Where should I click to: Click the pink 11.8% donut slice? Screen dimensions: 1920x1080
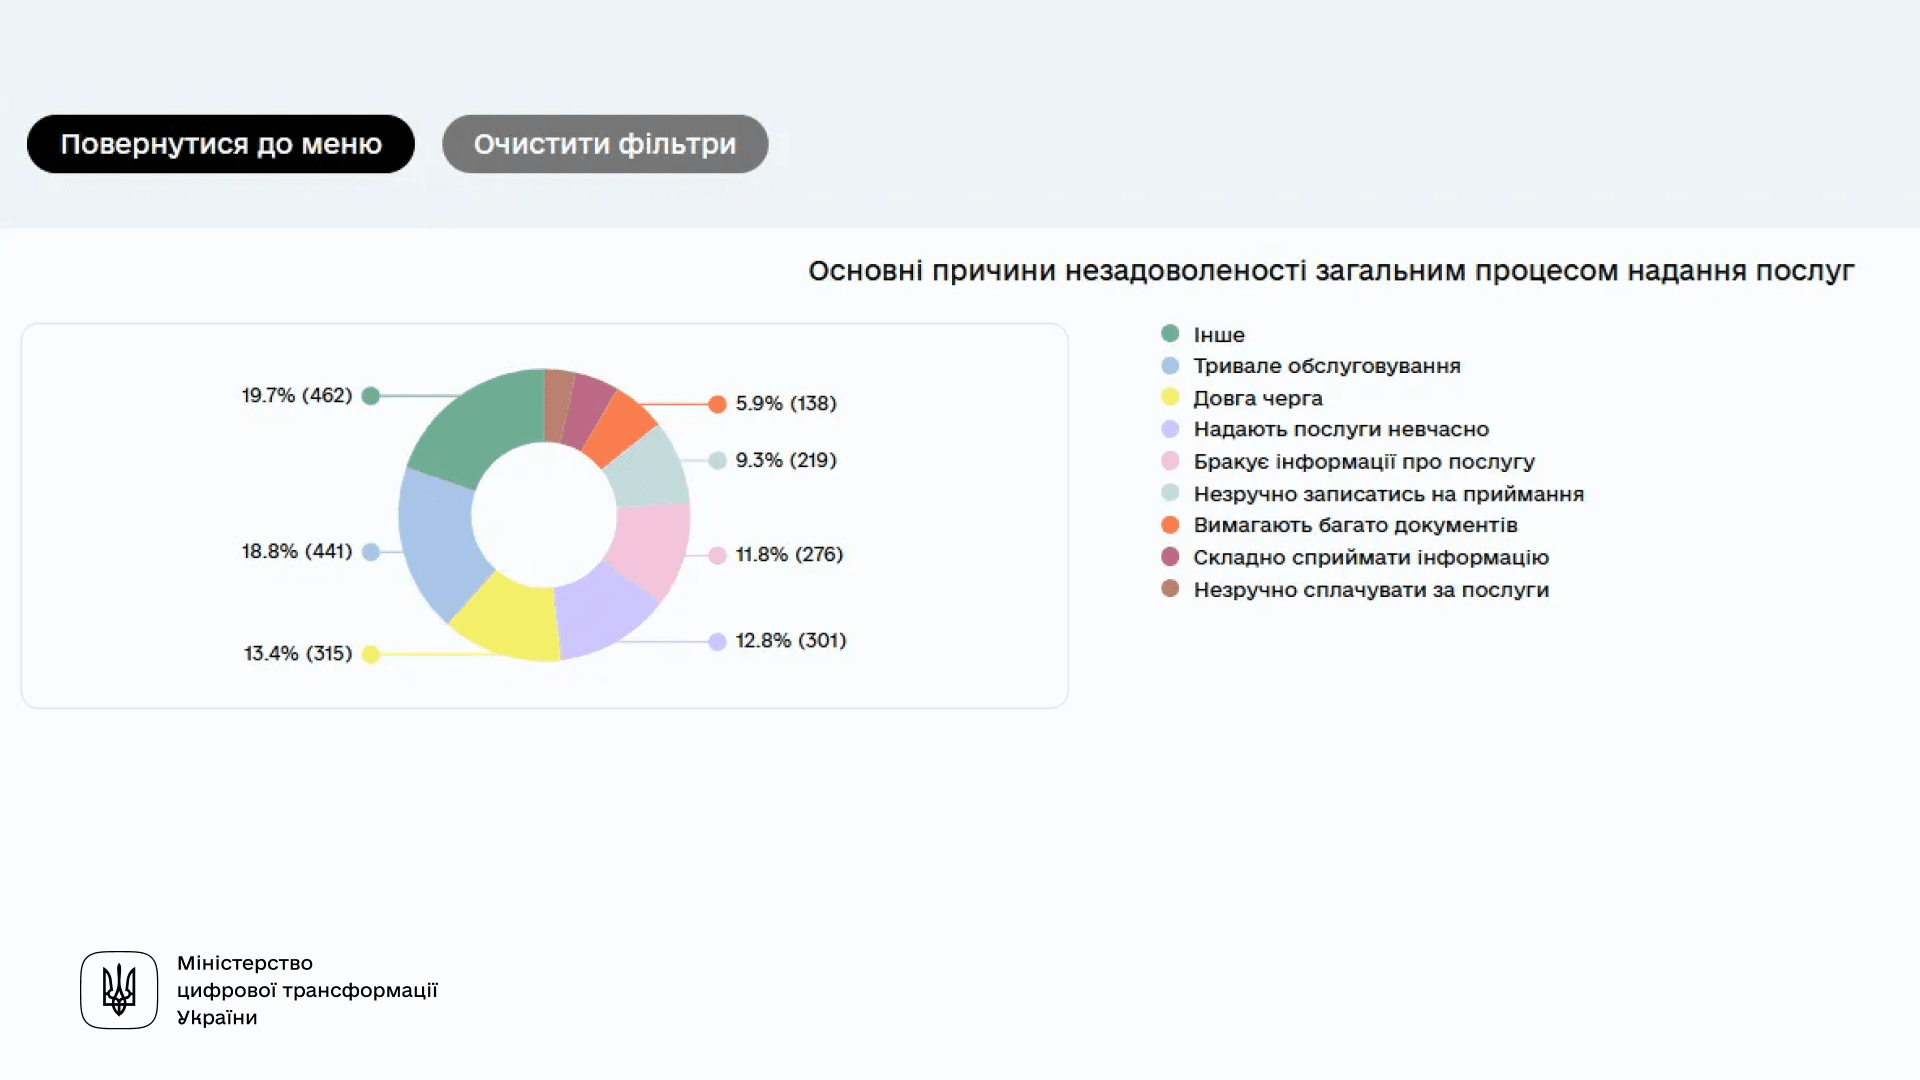pyautogui.click(x=650, y=545)
